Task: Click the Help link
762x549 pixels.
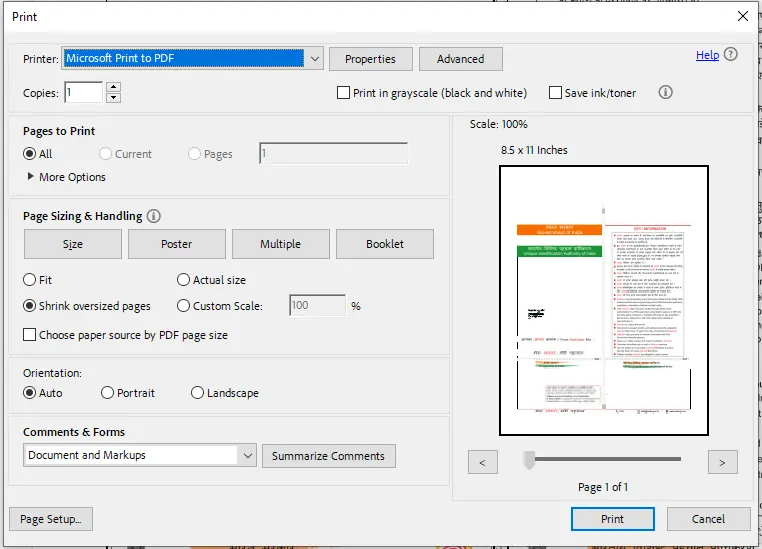Action: coord(708,55)
